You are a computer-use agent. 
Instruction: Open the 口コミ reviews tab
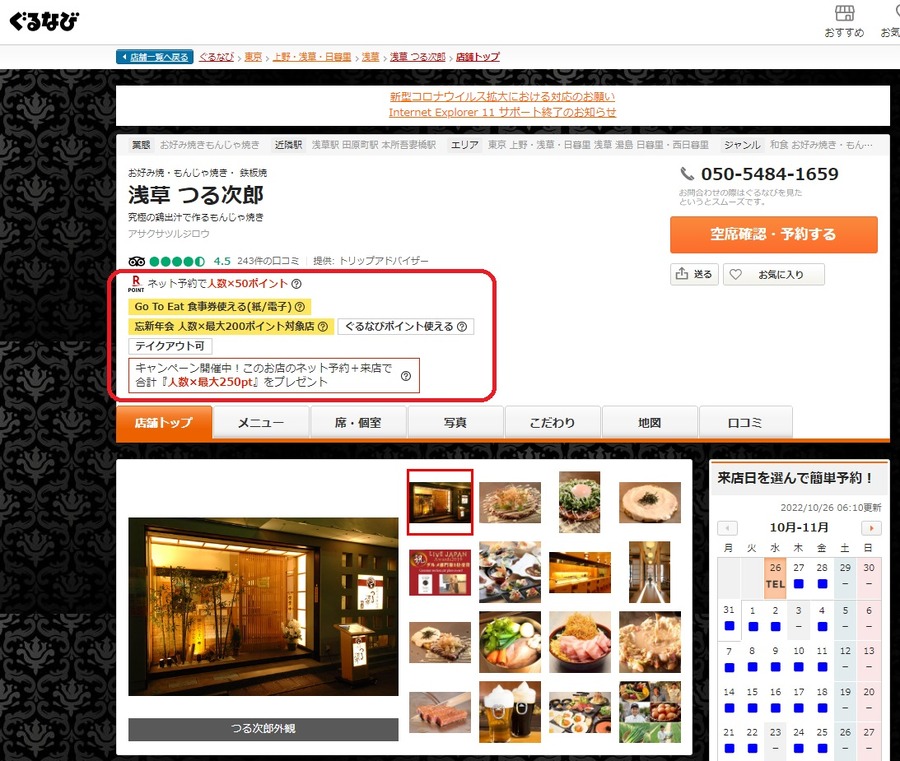pyautogui.click(x=746, y=422)
